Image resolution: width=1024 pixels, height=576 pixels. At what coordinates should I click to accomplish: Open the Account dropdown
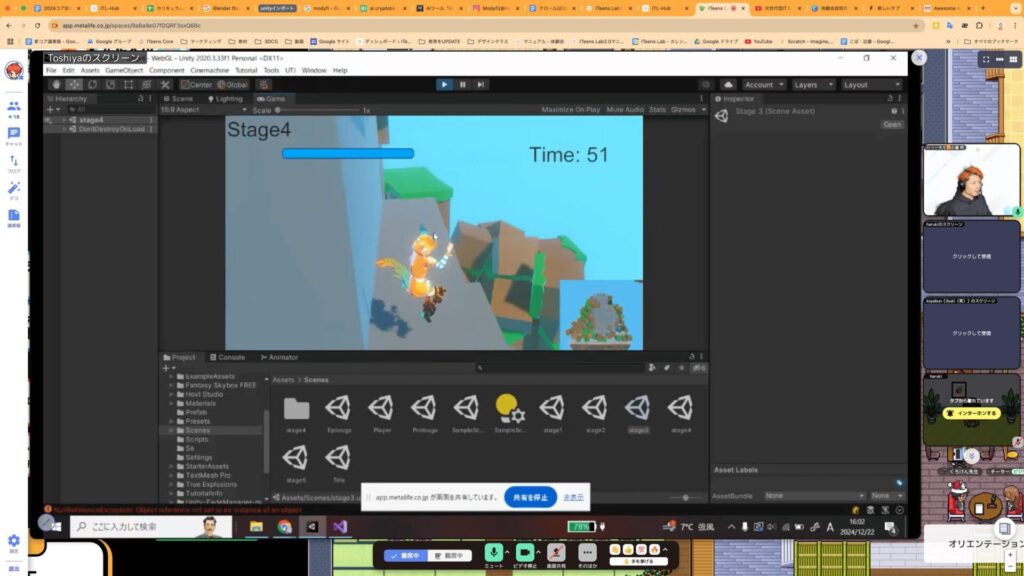[x=763, y=85]
